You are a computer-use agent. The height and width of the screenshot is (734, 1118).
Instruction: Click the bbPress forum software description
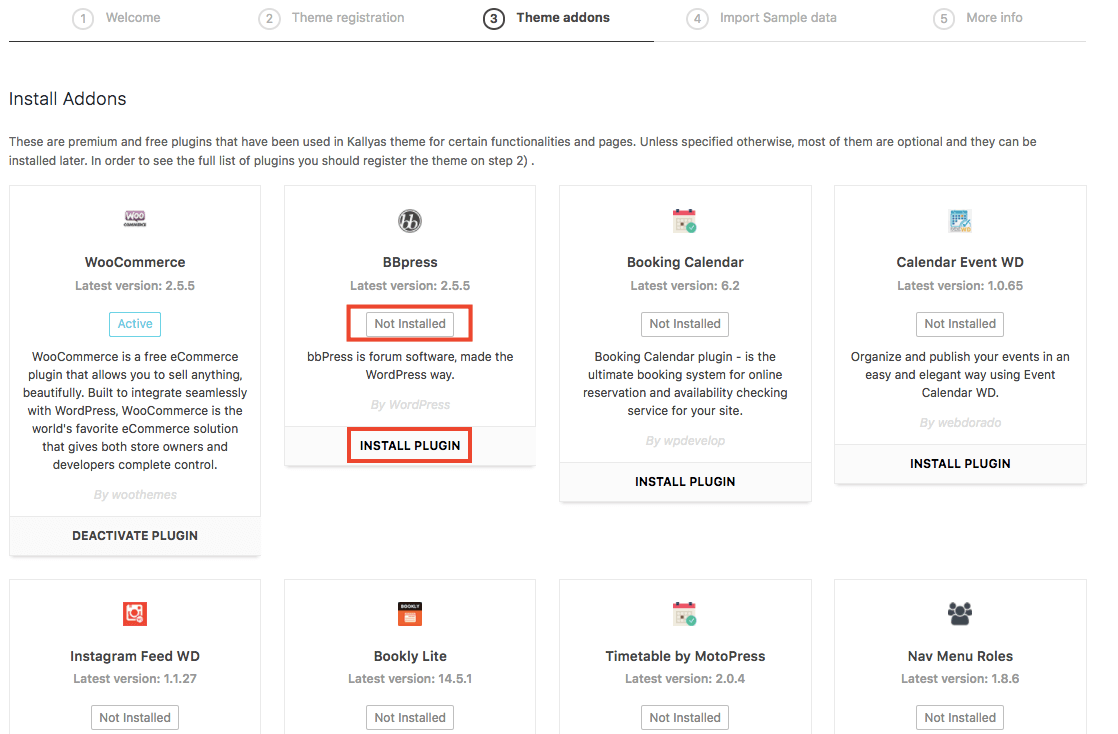tap(410, 366)
